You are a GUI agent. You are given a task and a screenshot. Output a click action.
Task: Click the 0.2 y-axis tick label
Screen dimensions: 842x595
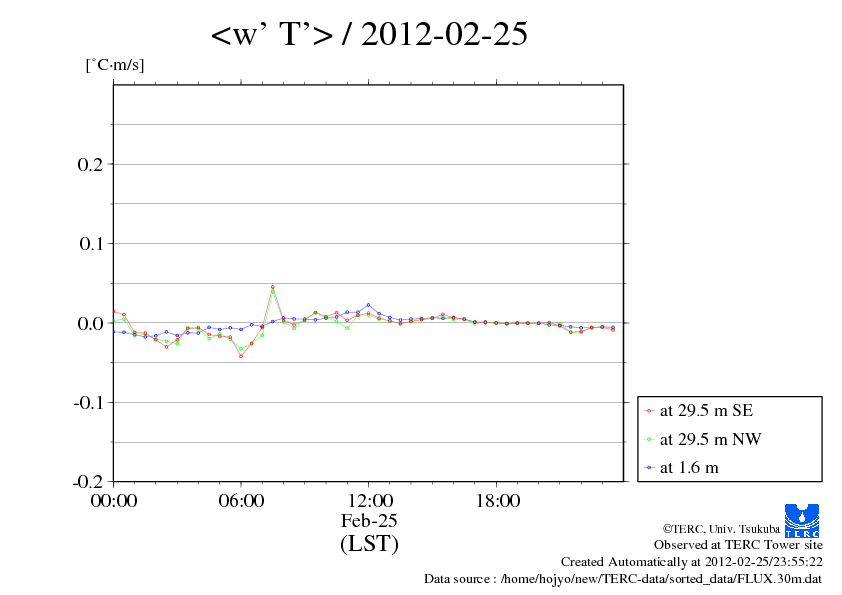coord(91,164)
